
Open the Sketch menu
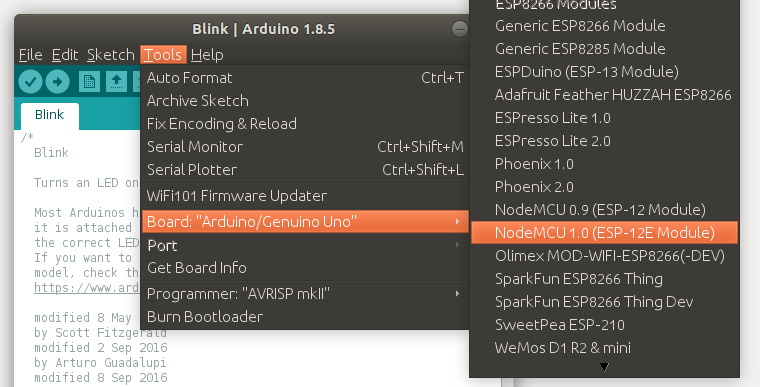pyautogui.click(x=111, y=55)
